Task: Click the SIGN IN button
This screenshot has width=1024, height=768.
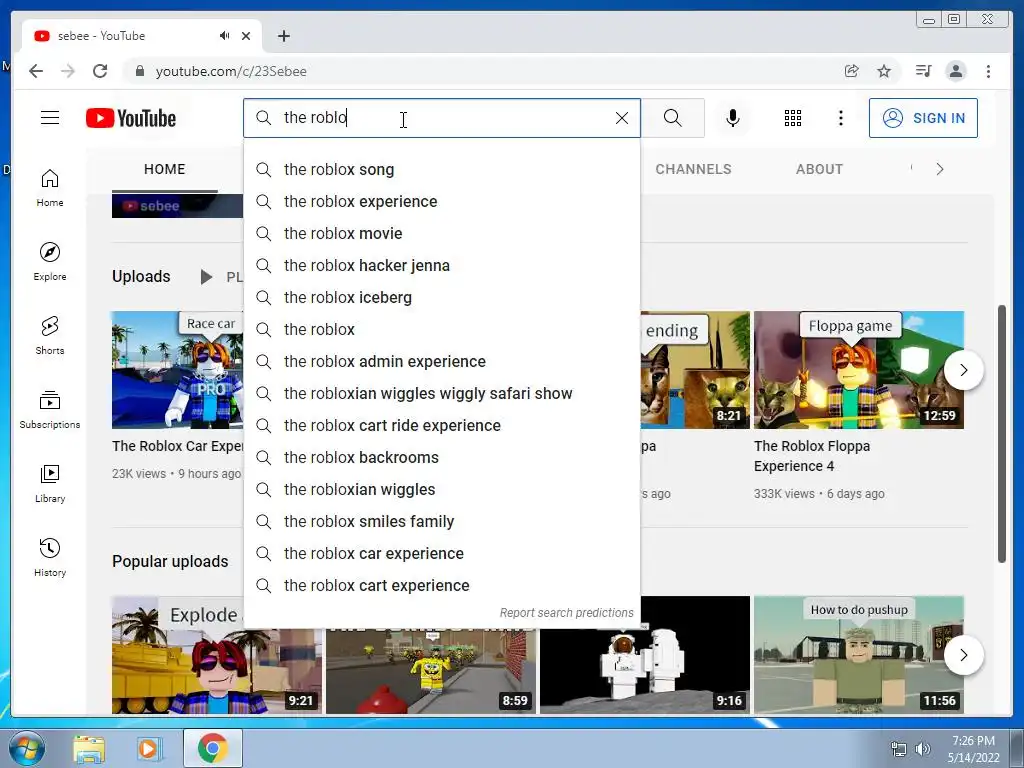Action: 923,118
